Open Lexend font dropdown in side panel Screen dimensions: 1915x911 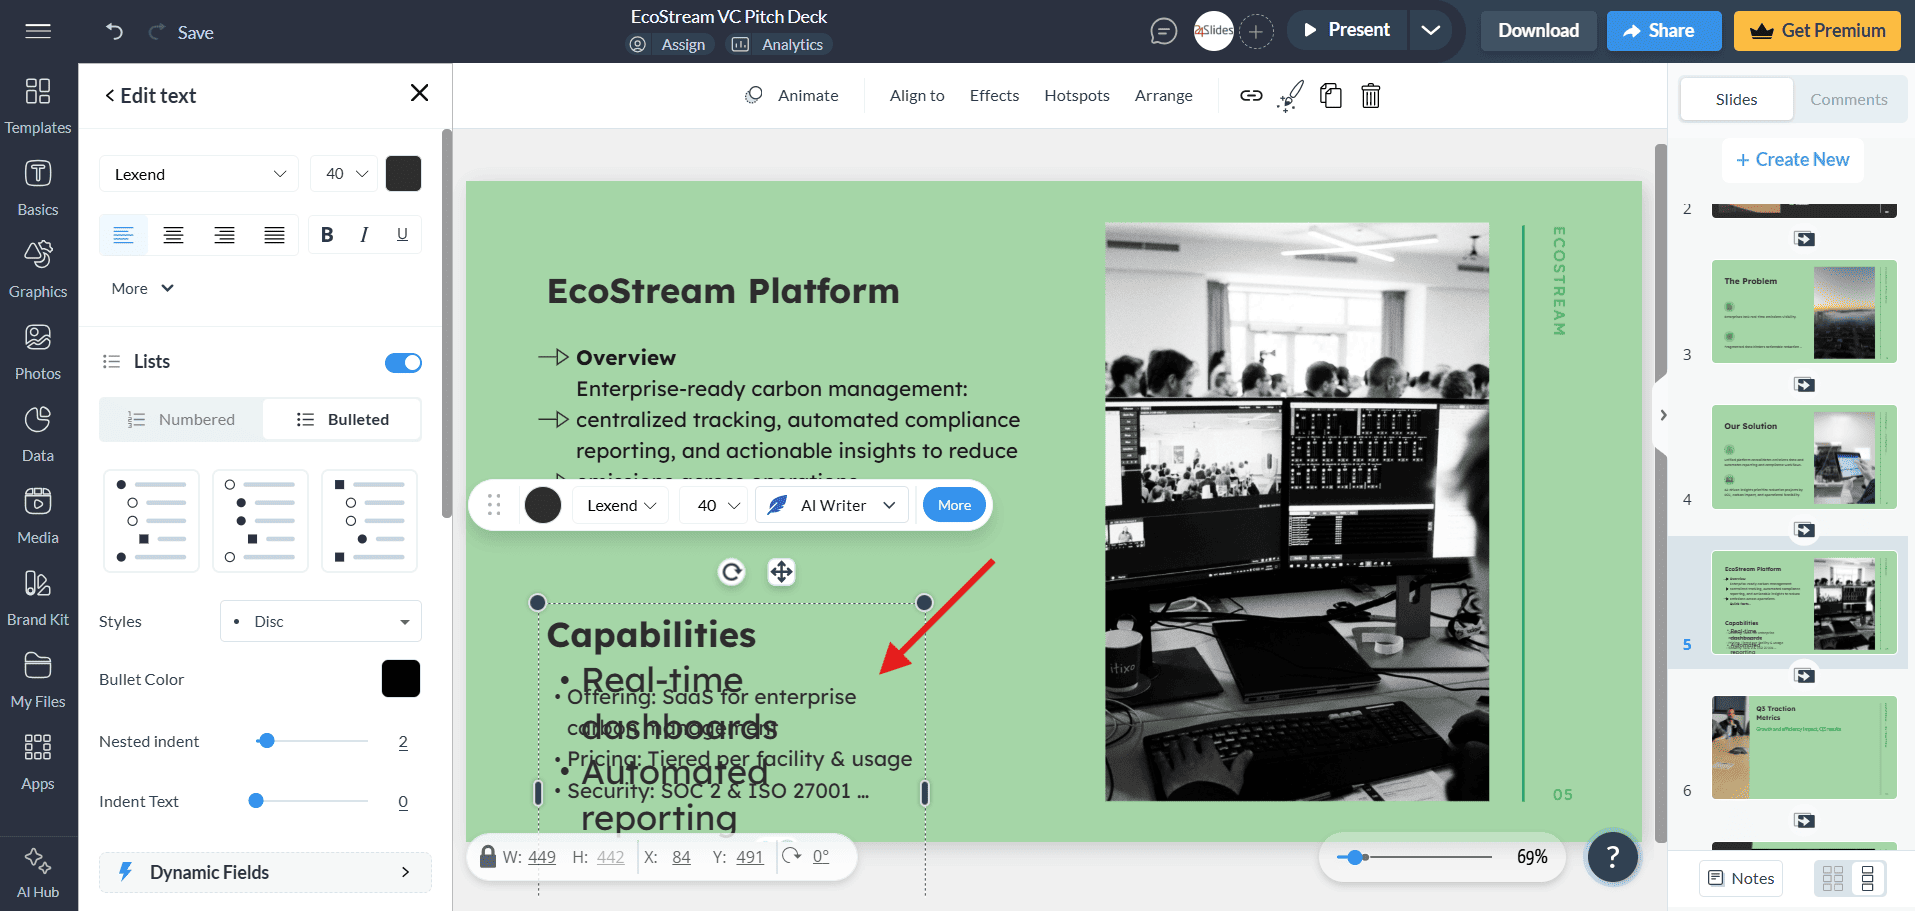pos(199,174)
